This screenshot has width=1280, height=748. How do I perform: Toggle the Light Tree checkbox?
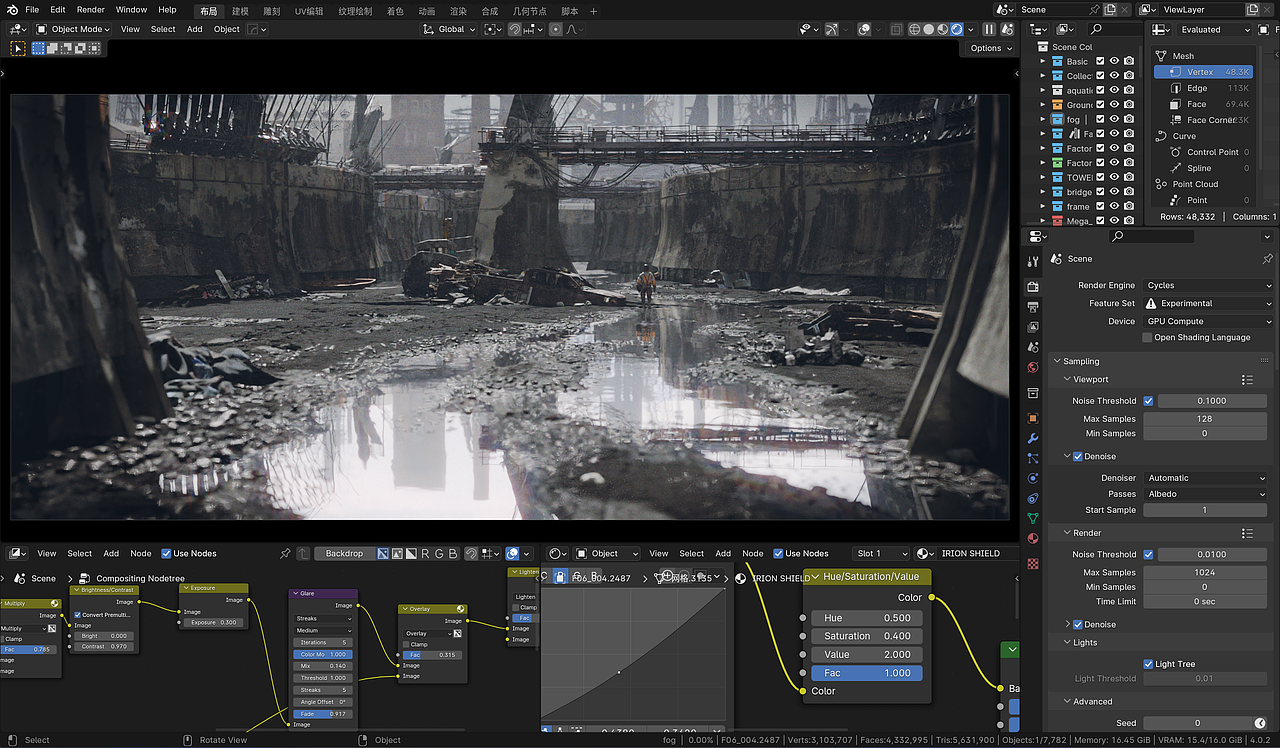(x=1148, y=664)
